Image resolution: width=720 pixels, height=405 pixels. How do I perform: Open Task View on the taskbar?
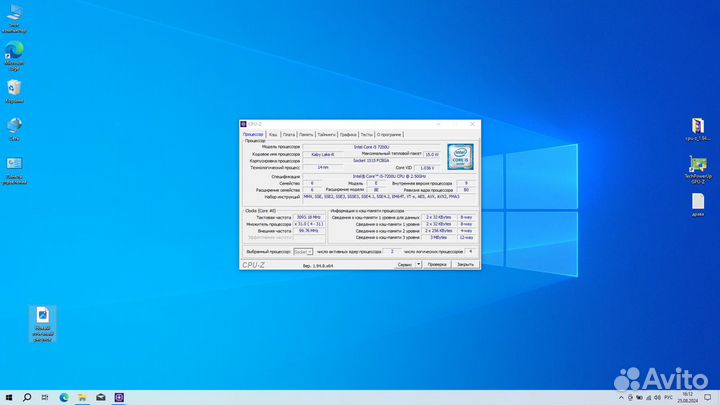pos(45,397)
